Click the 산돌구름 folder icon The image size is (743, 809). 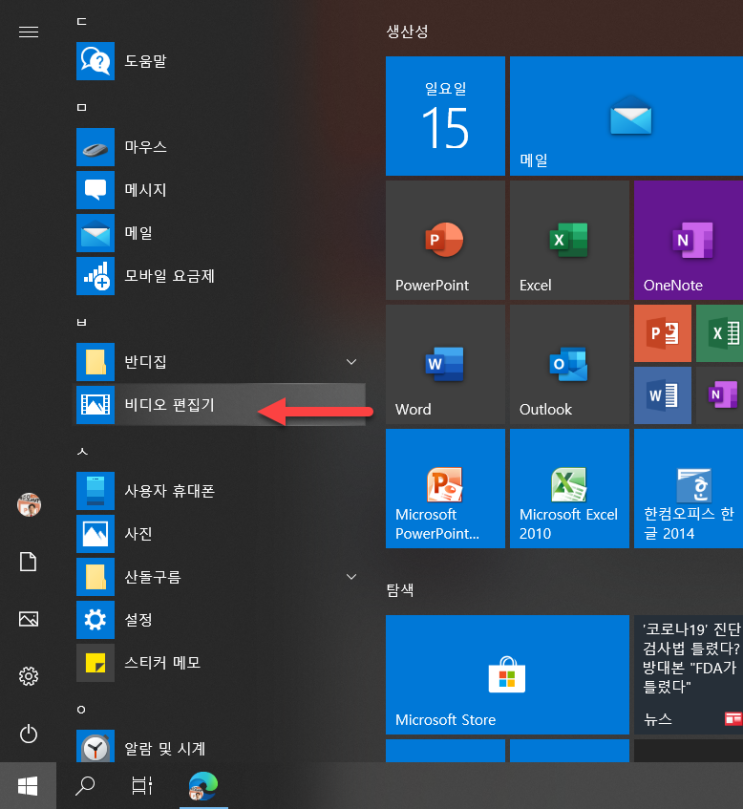tap(95, 577)
